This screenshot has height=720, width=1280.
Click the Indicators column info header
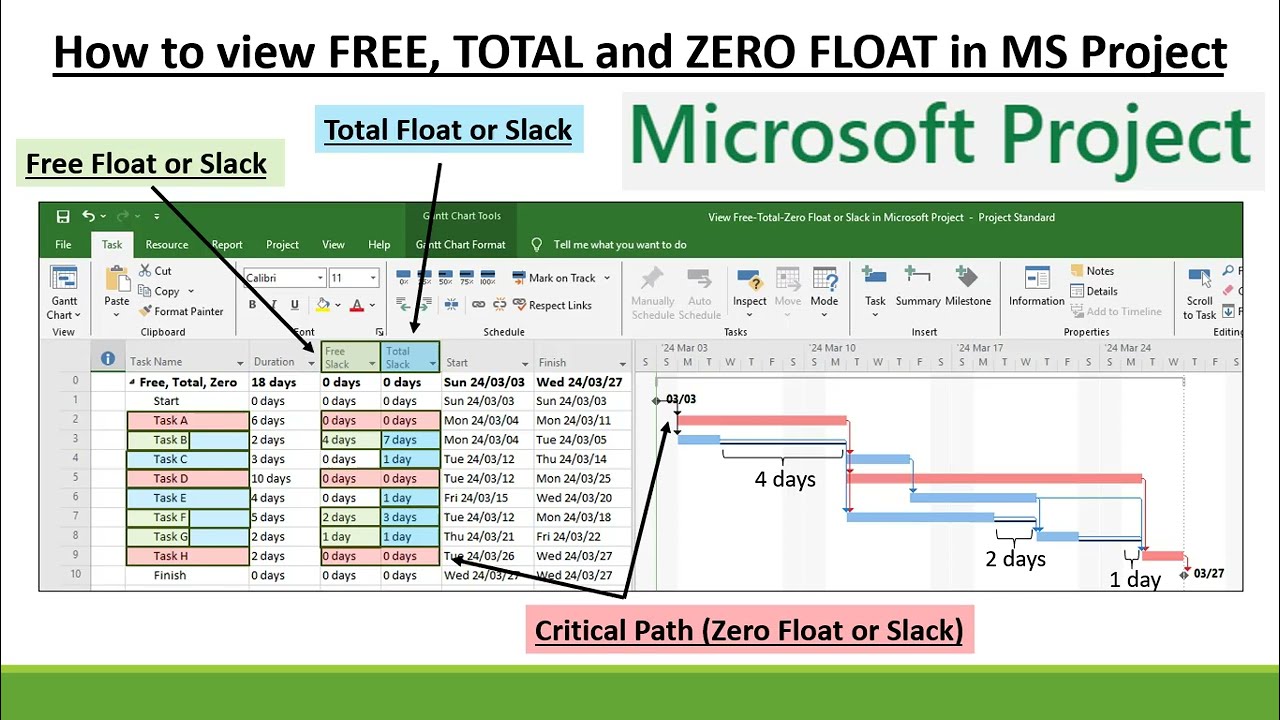[x=108, y=358]
